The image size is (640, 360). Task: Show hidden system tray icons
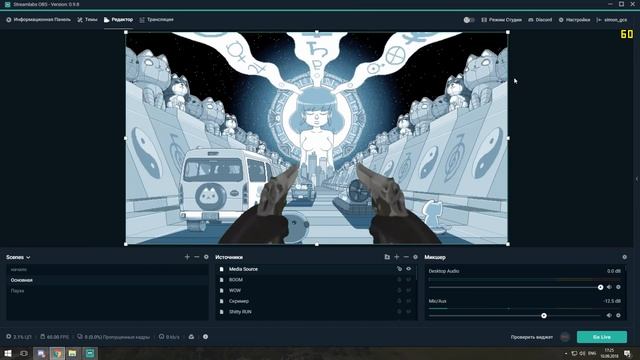pyautogui.click(x=566, y=353)
